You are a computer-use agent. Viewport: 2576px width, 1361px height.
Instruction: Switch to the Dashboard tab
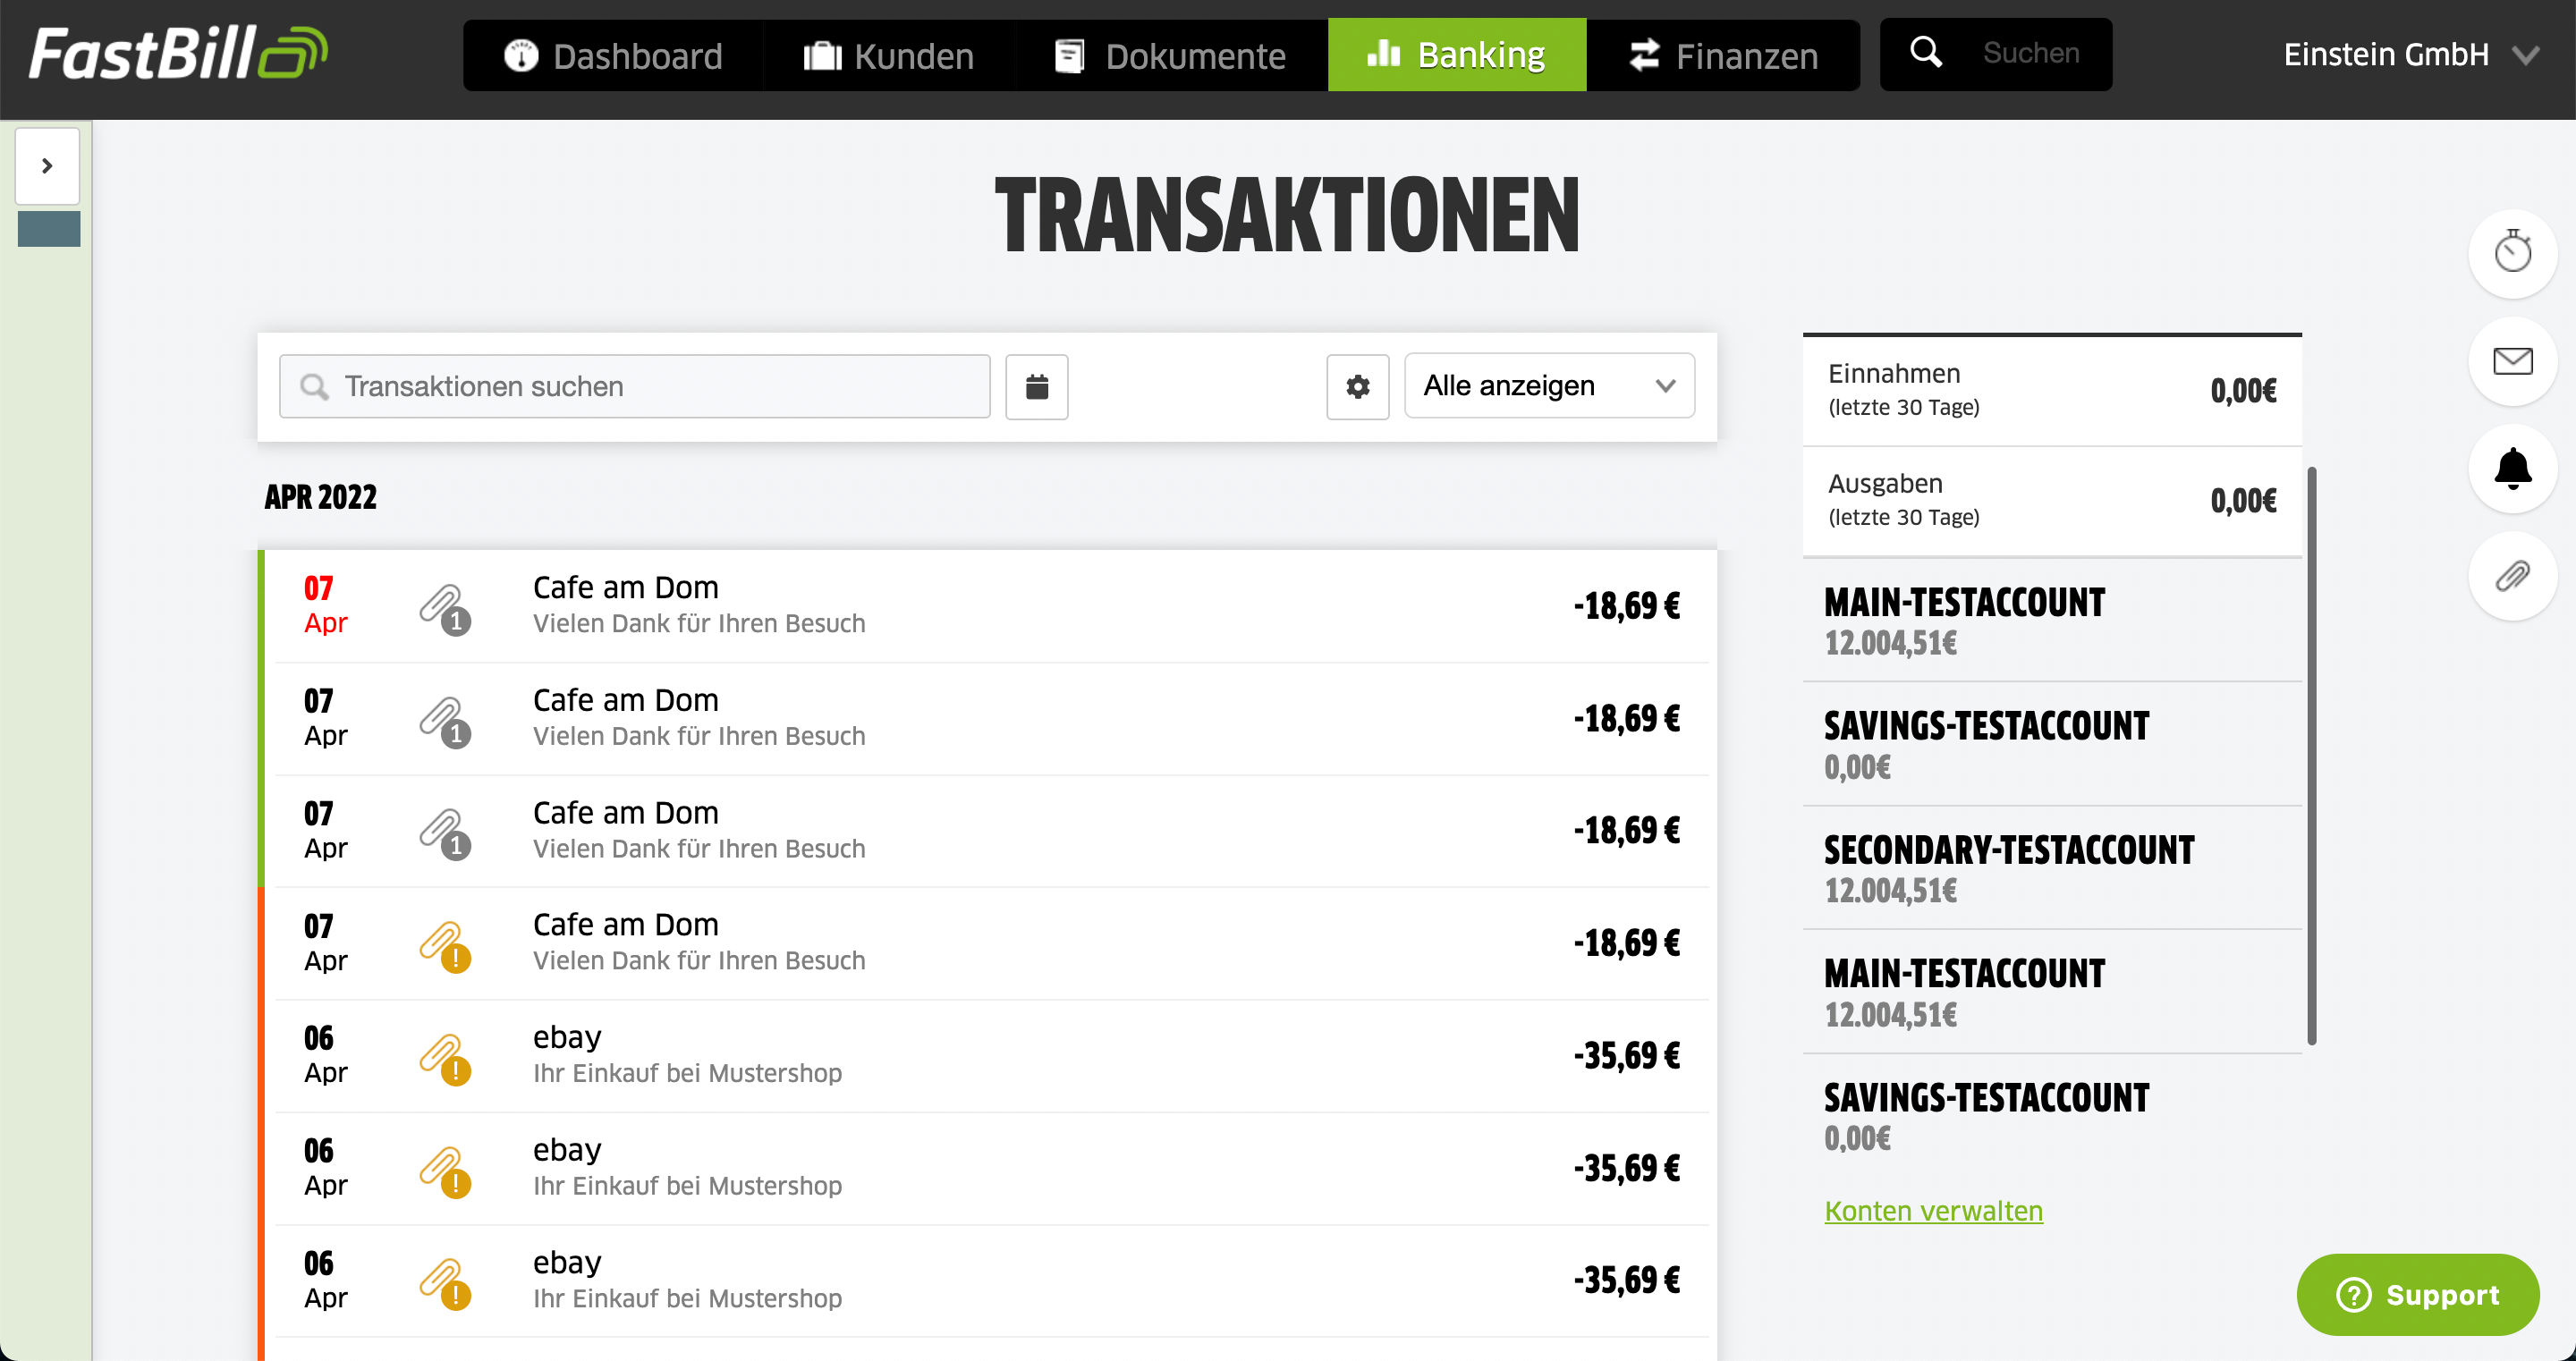click(x=613, y=56)
